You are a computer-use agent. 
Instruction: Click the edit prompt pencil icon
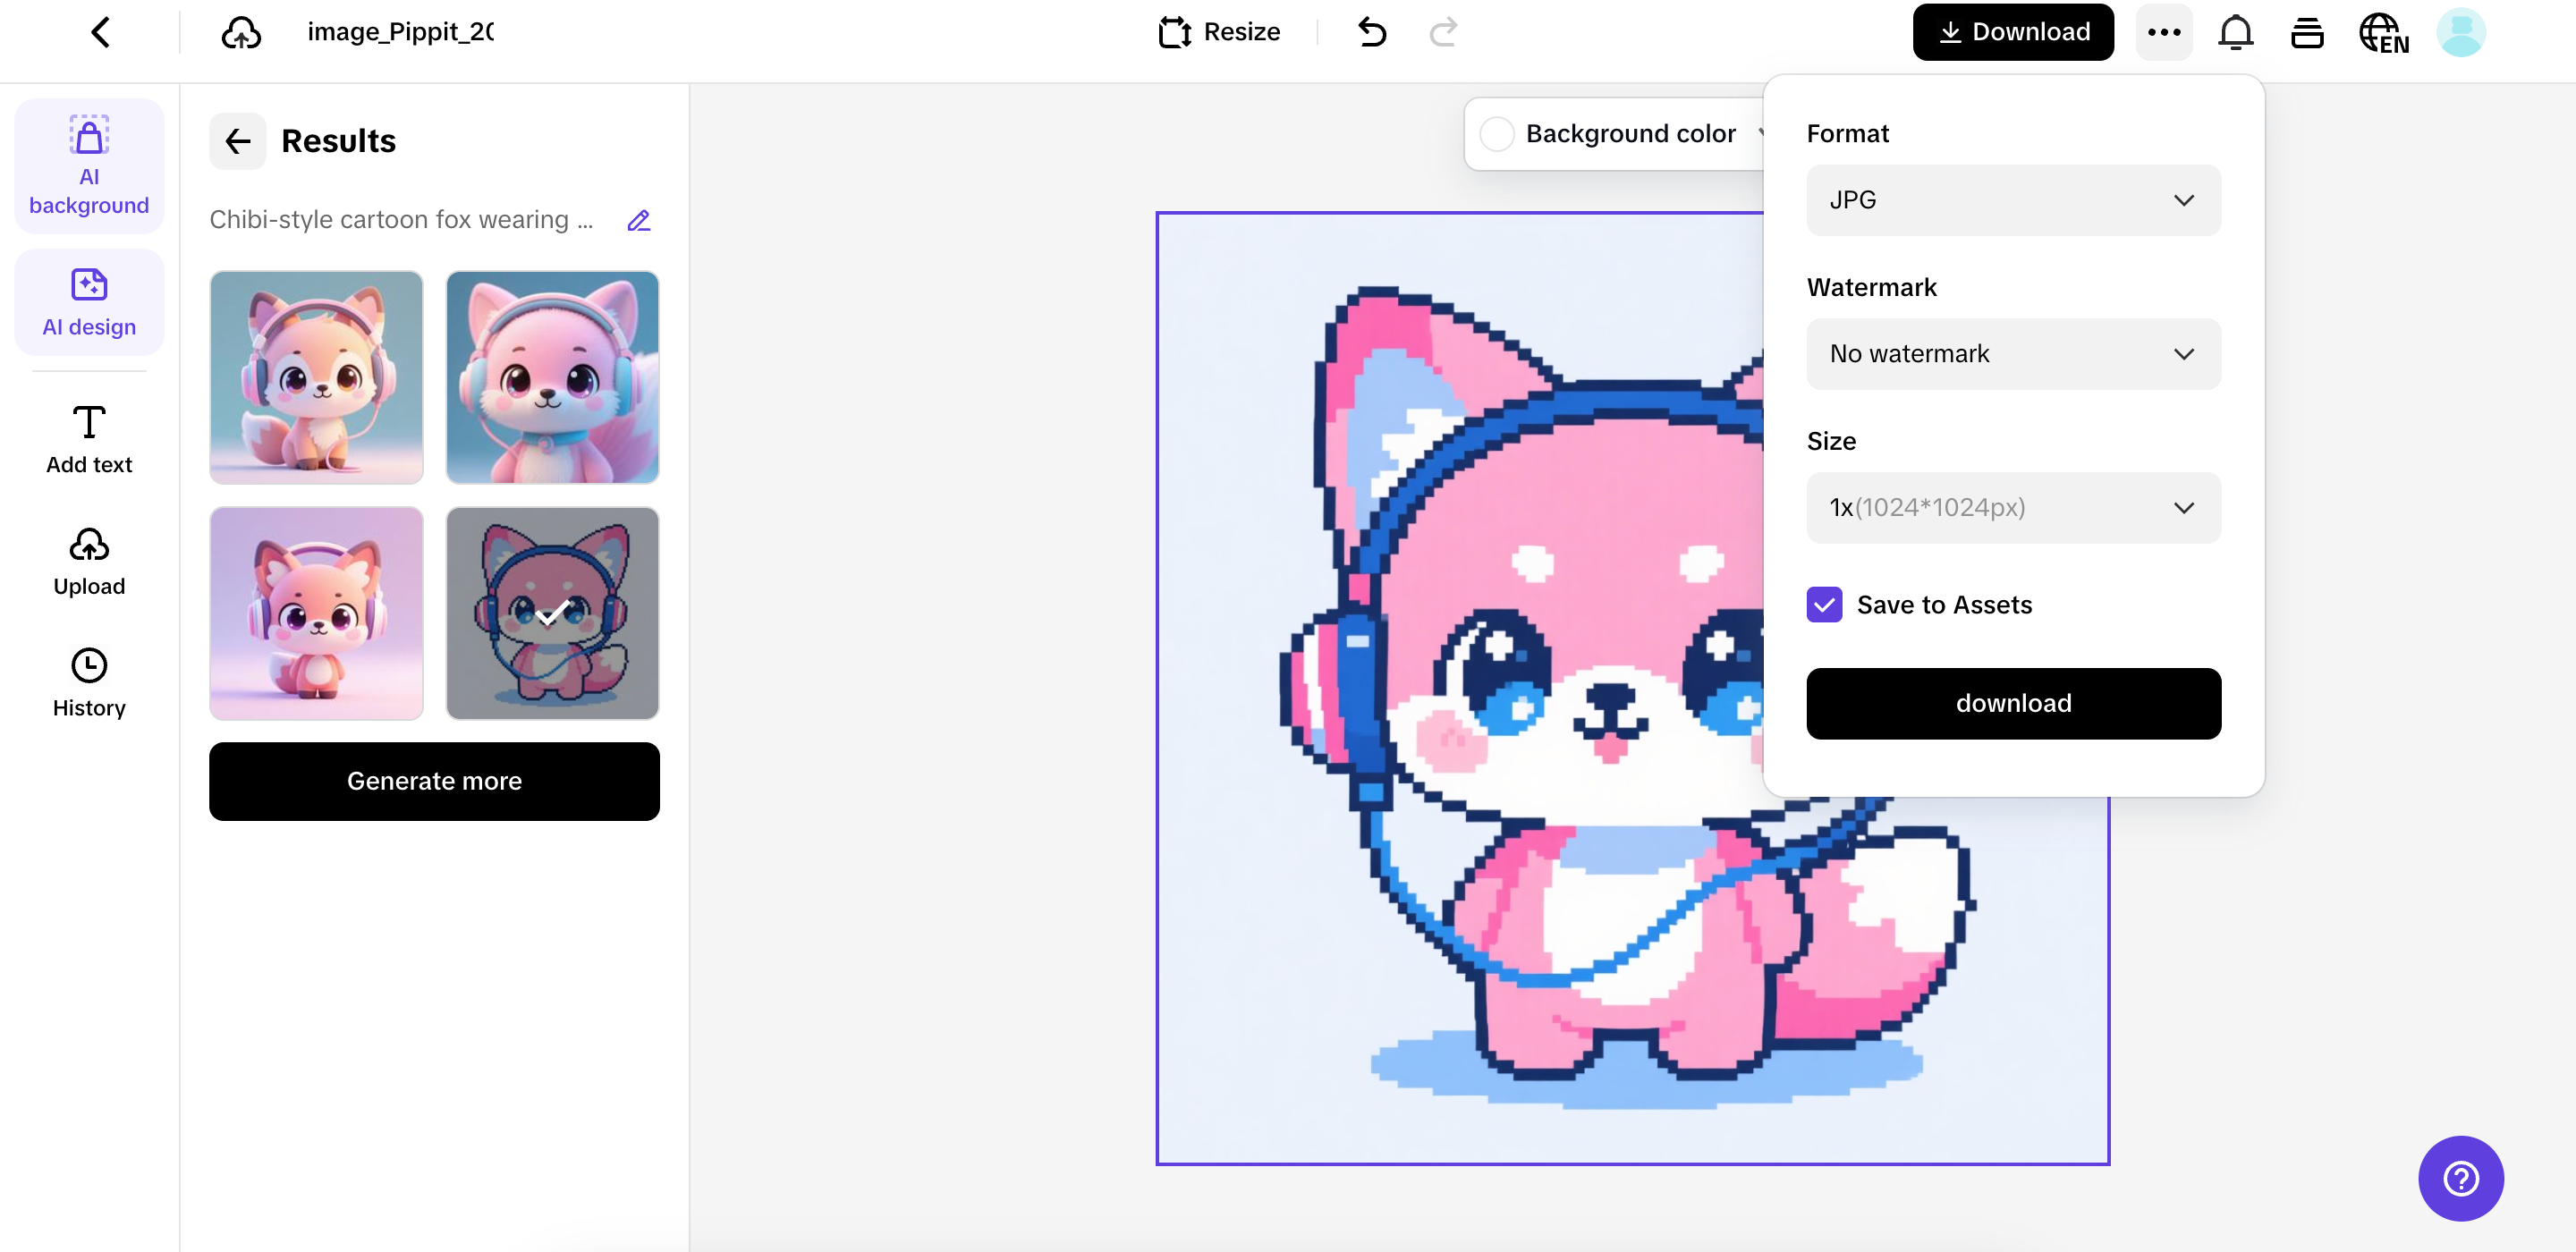(x=638, y=220)
